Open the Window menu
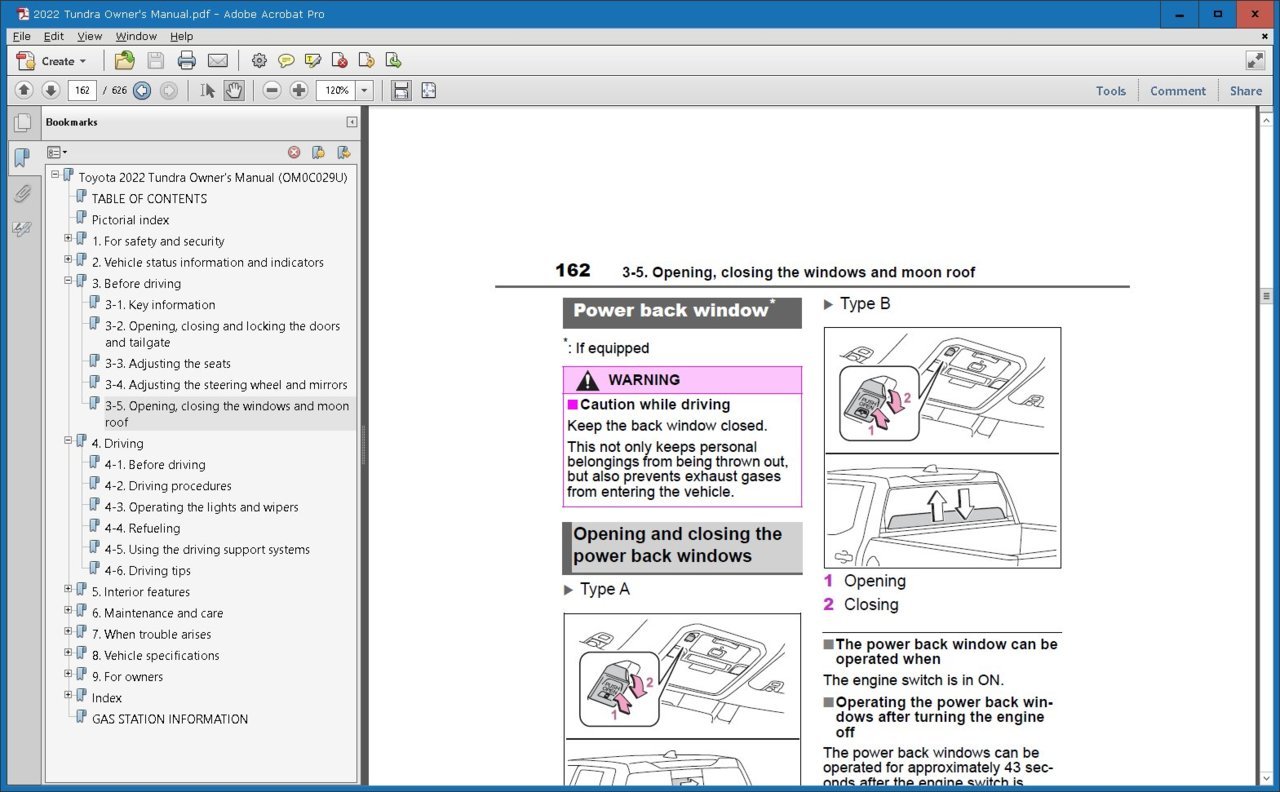The width and height of the screenshot is (1280, 792). tap(136, 36)
